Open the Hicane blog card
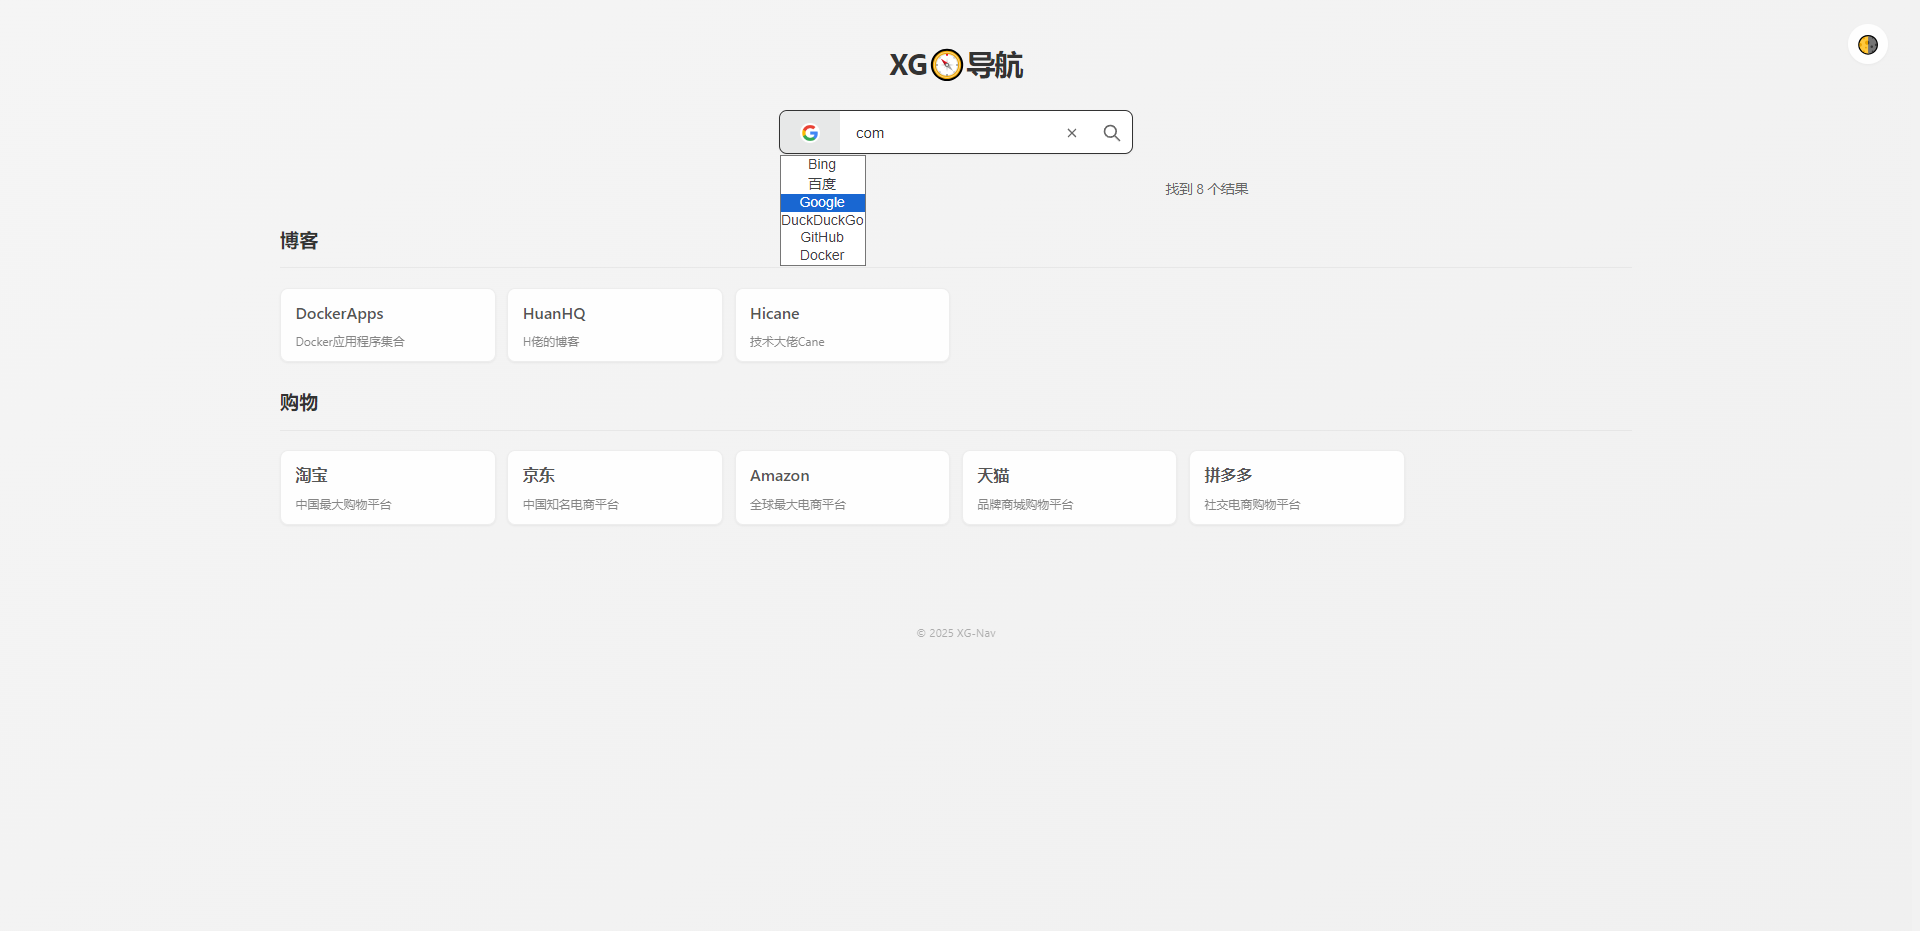This screenshot has height=931, width=1920. pyautogui.click(x=842, y=325)
